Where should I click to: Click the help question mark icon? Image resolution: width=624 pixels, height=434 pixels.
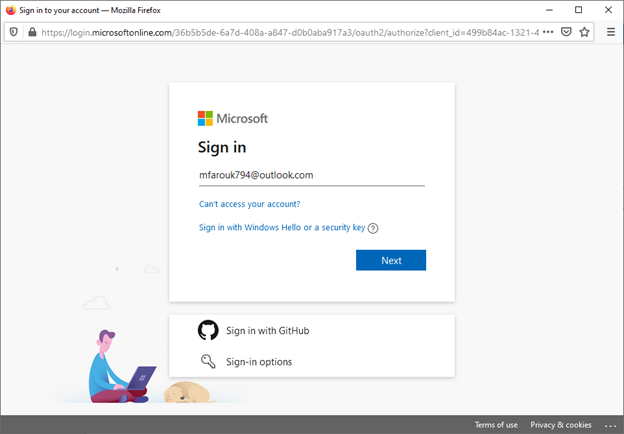coord(373,228)
